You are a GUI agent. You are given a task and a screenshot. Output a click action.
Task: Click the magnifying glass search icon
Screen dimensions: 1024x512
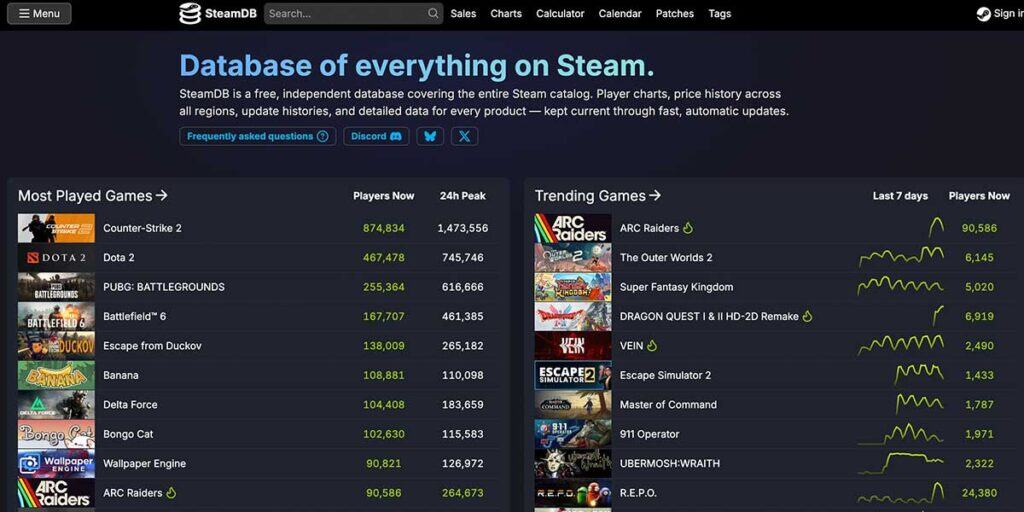(433, 13)
